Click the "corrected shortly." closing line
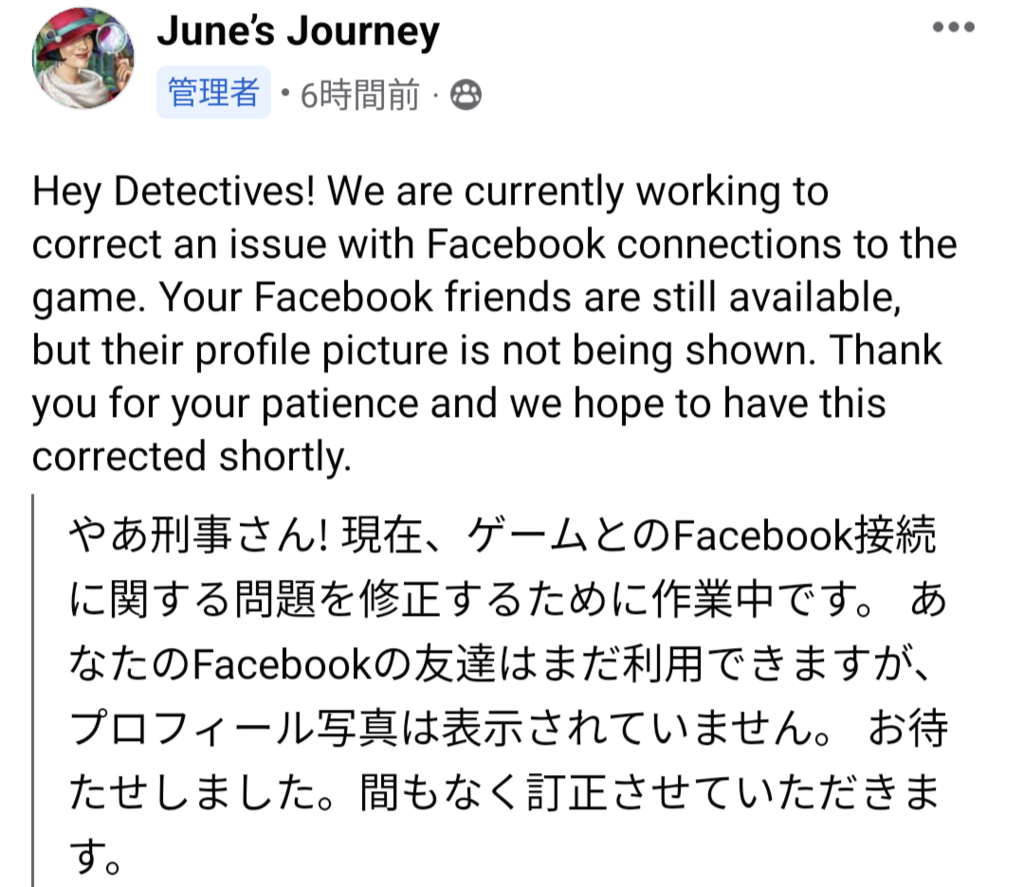Image resolution: width=1024 pixels, height=887 pixels. [x=191, y=456]
